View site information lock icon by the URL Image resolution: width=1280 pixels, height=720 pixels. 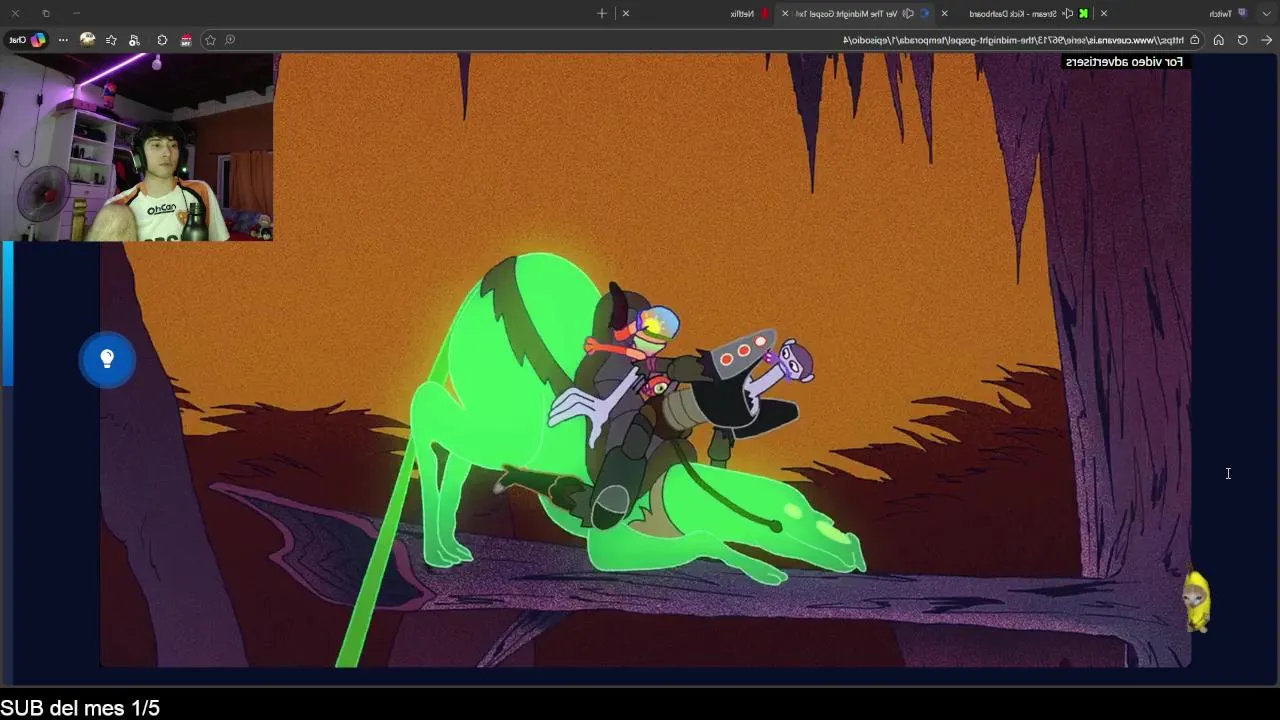1194,40
